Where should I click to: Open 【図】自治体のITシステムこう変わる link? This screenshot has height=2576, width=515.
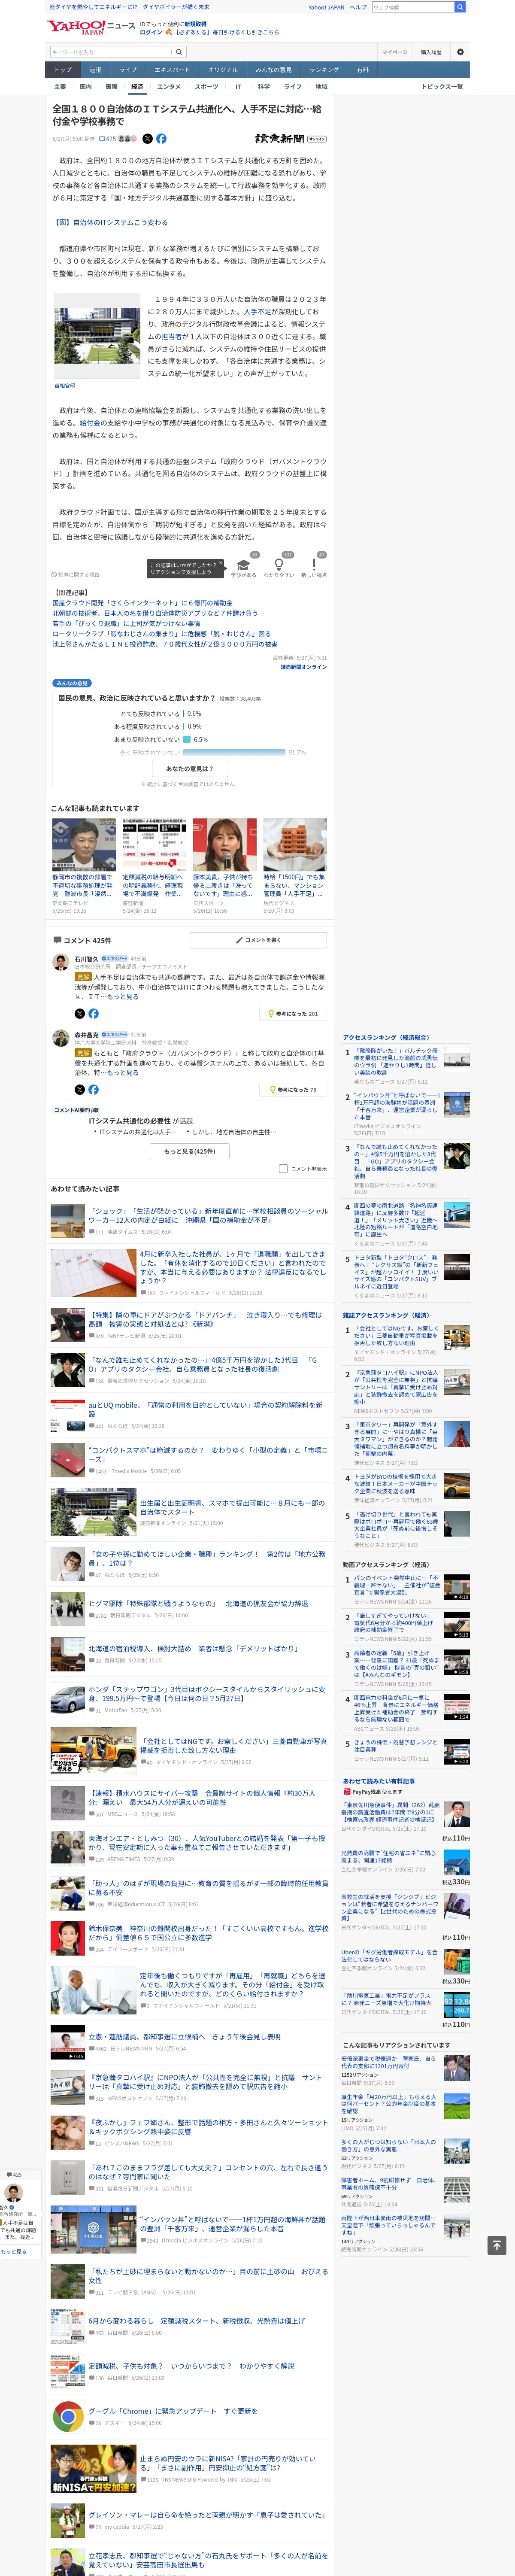point(110,222)
